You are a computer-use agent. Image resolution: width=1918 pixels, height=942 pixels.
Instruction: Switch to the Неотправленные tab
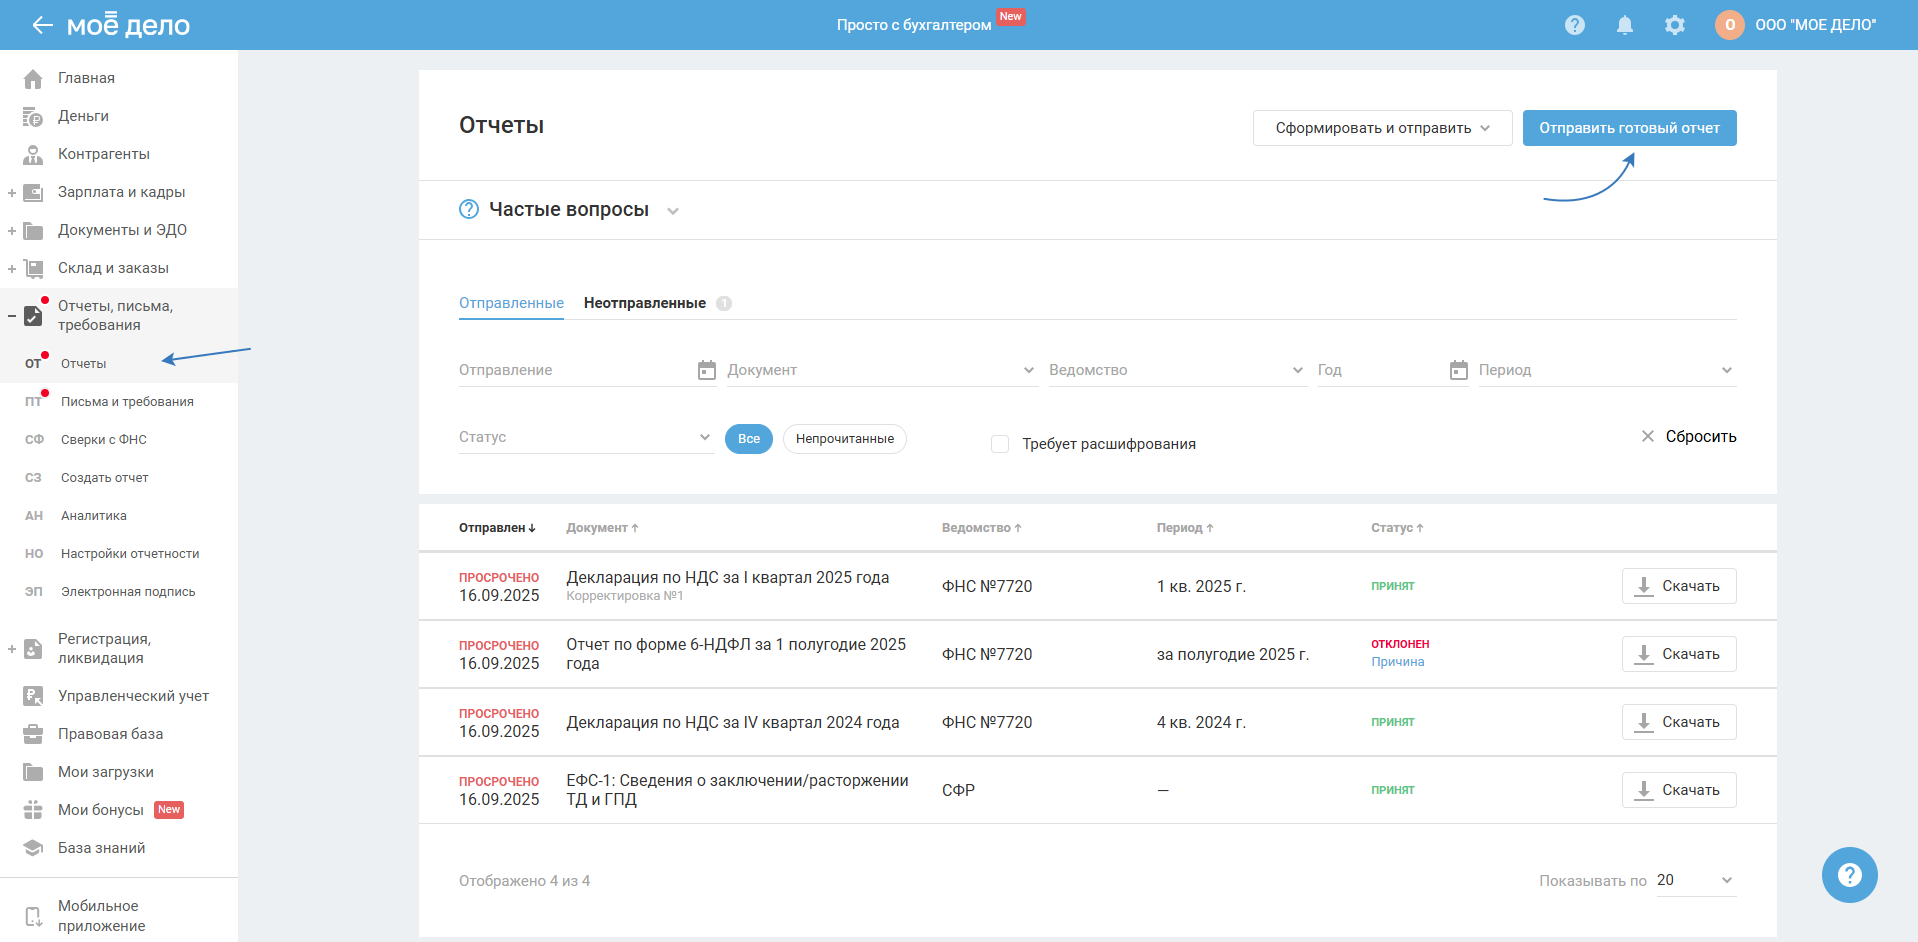tap(645, 303)
